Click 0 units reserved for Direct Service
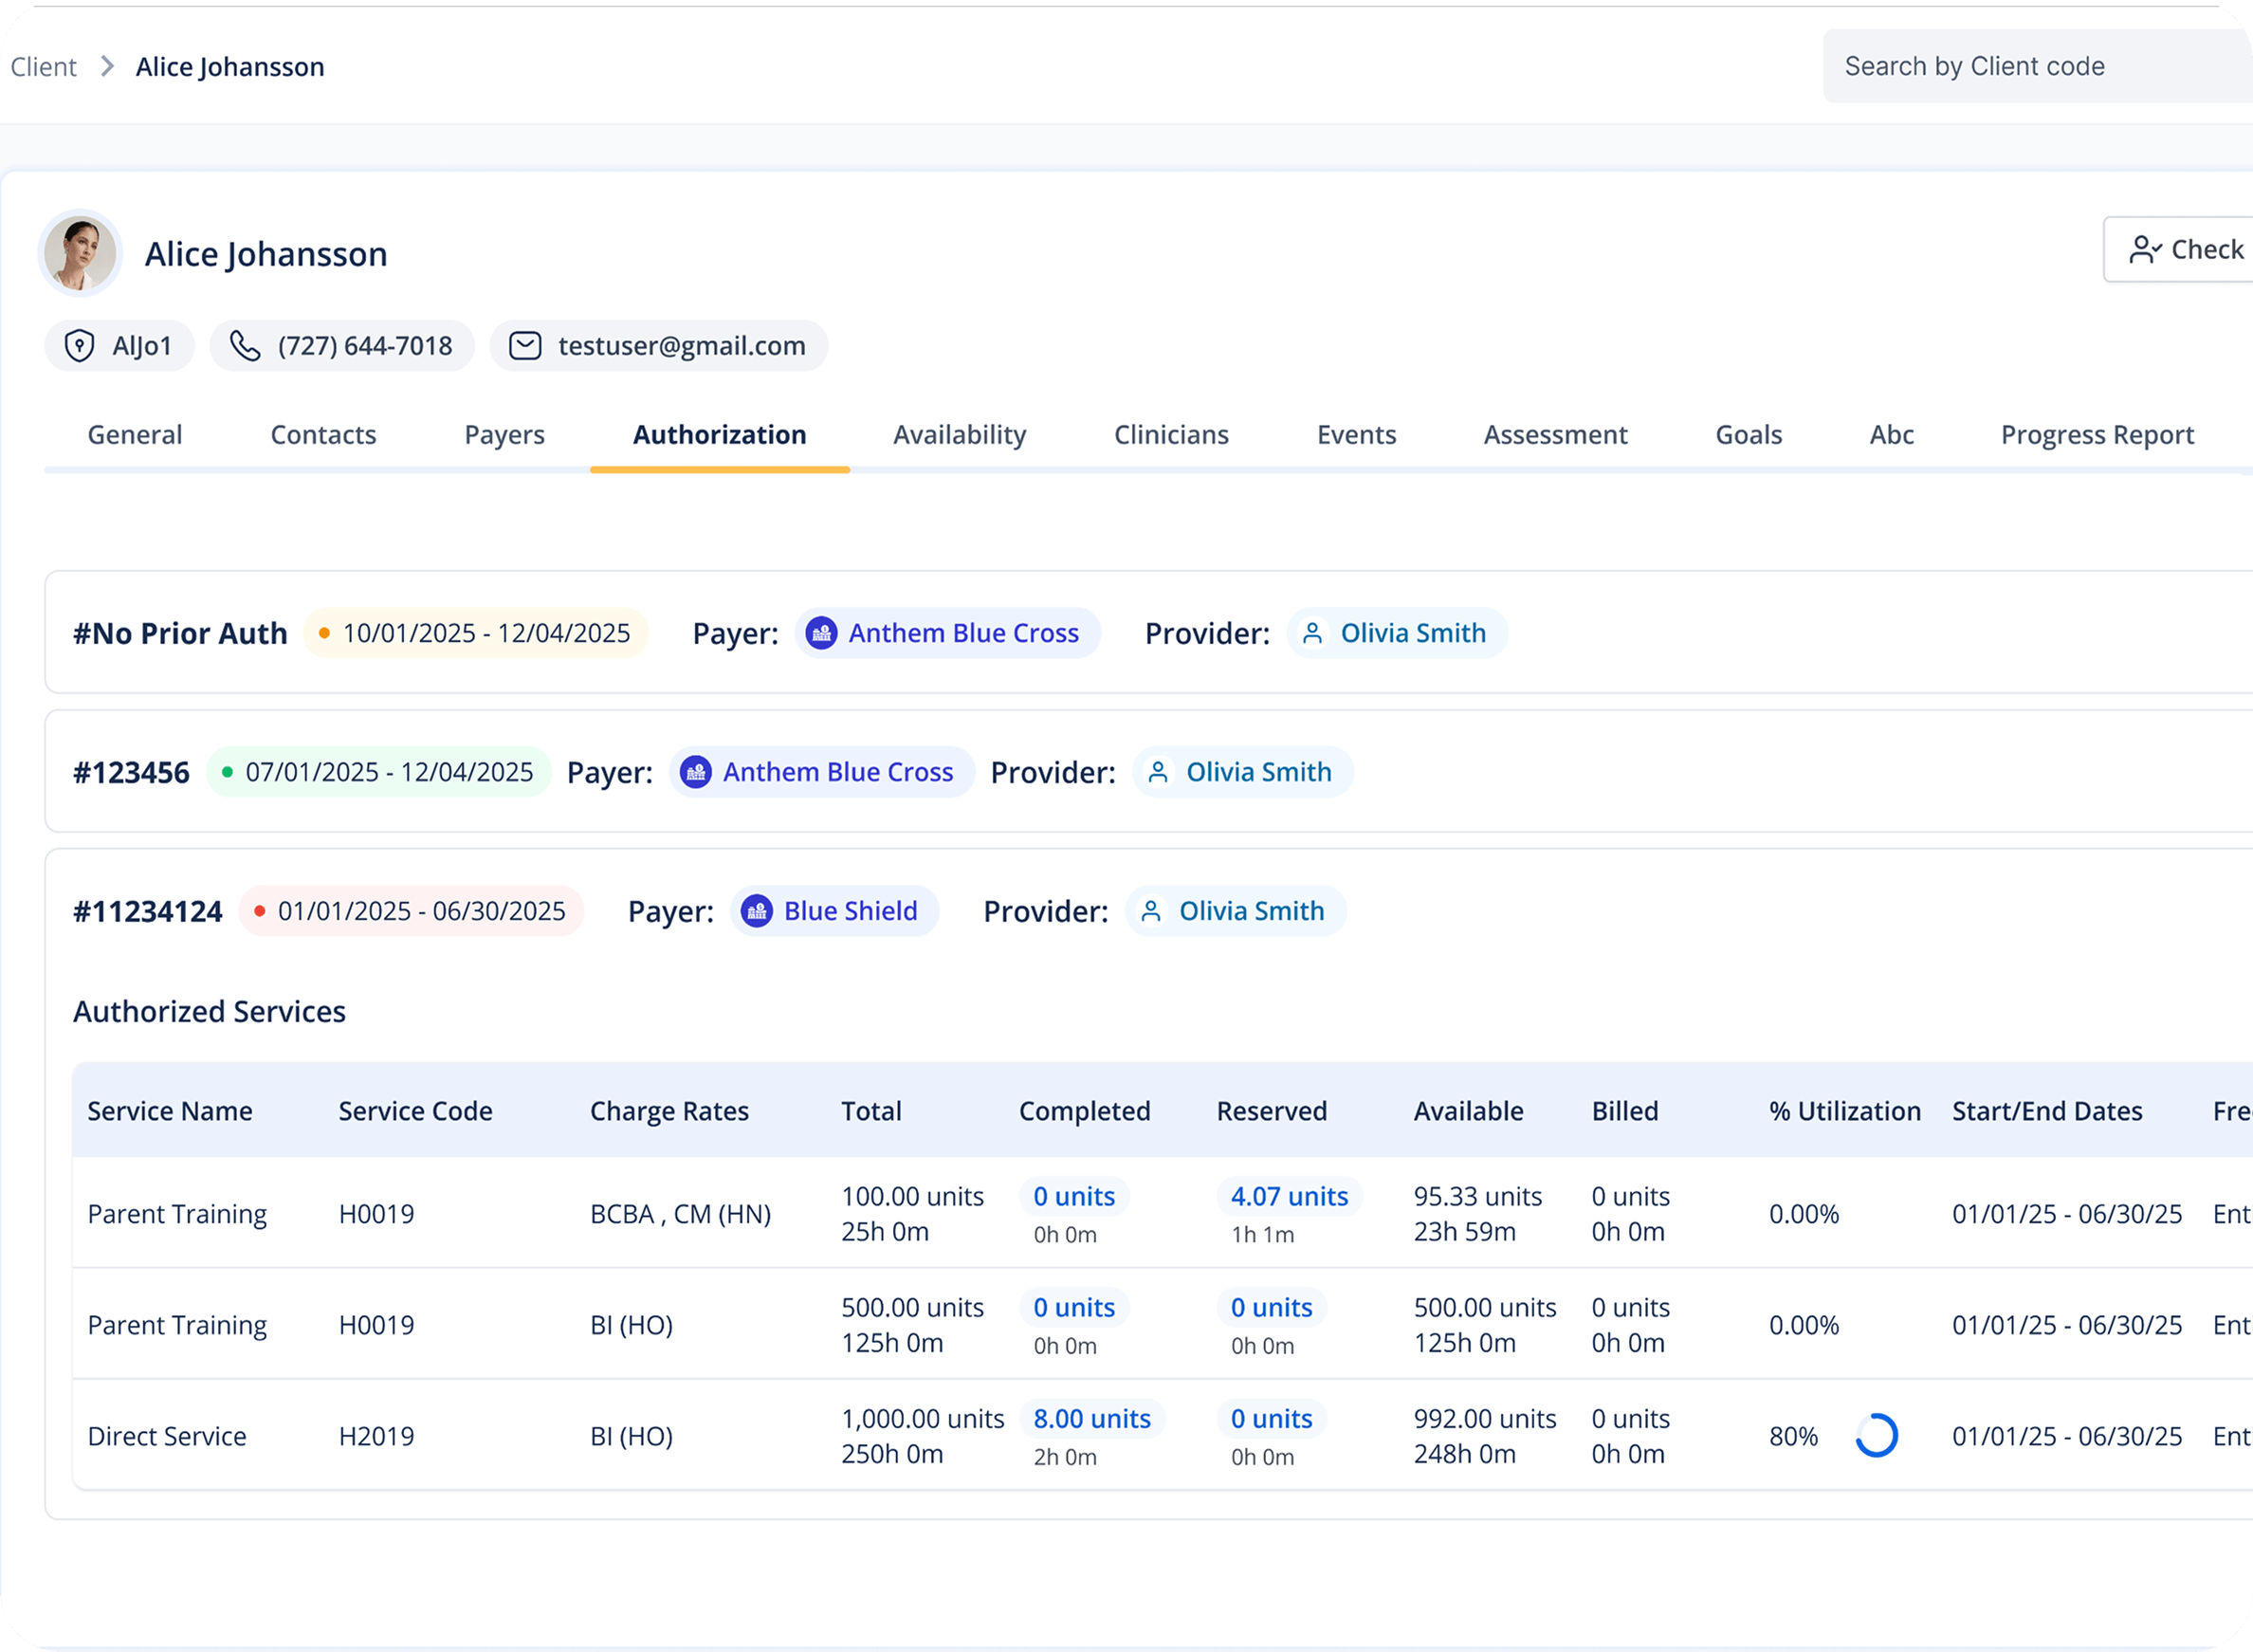The image size is (2253, 1652). pos(1272,1419)
